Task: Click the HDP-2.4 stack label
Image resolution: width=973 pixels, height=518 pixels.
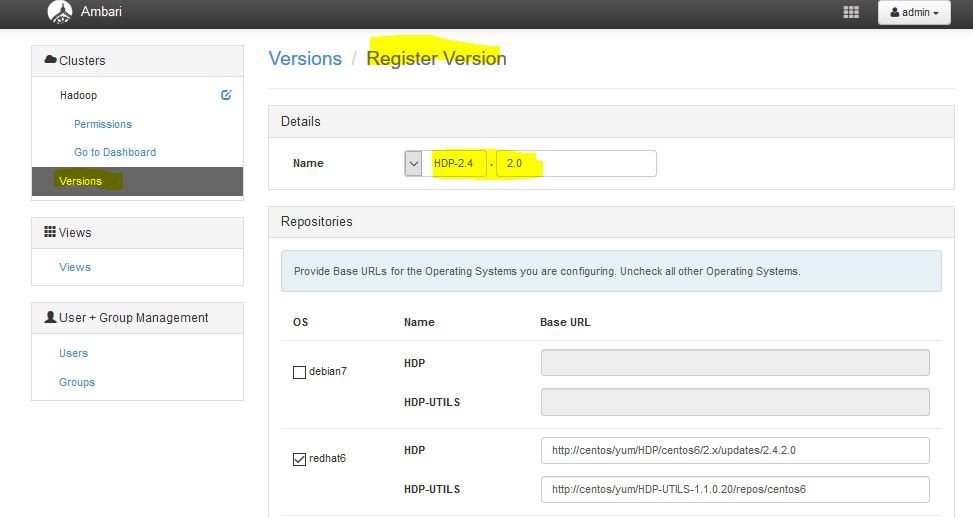Action: click(x=454, y=163)
